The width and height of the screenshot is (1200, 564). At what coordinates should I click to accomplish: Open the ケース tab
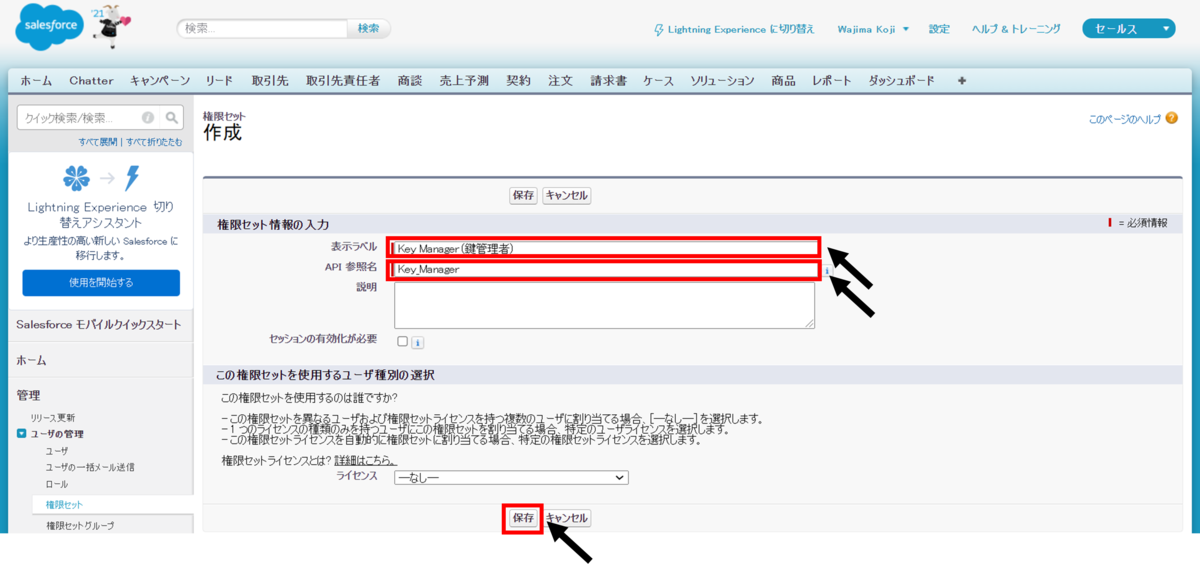(x=658, y=81)
